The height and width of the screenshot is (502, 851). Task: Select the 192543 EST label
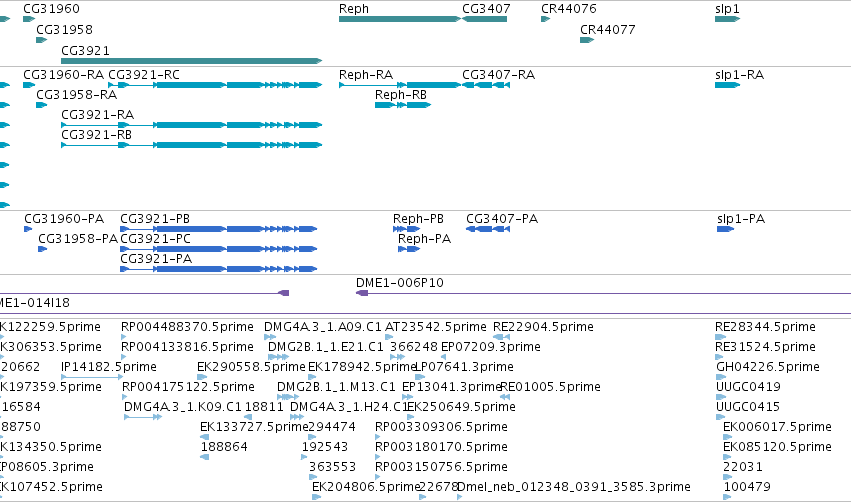pos(325,447)
